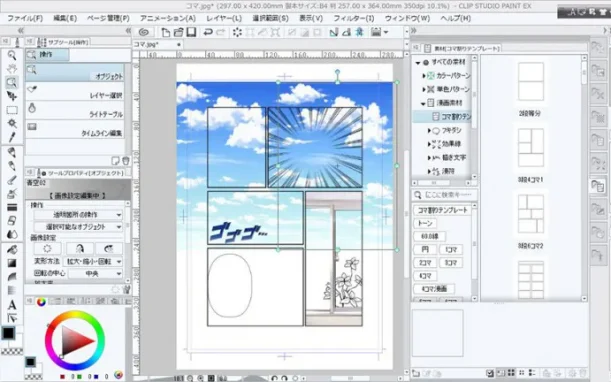Image resolution: width=611 pixels, height=382 pixels.
Task: Toggle the 2コマ tag filter
Action: click(425, 263)
